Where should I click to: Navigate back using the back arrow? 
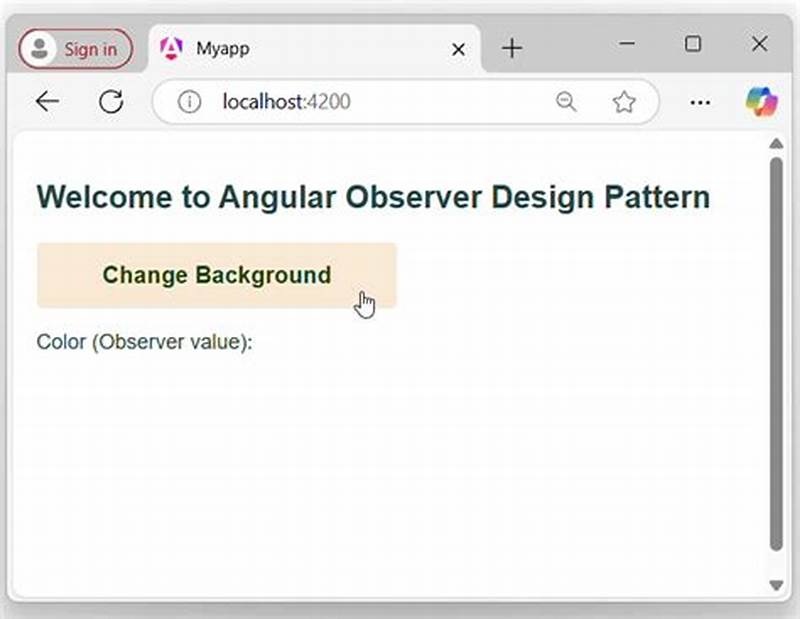47,101
